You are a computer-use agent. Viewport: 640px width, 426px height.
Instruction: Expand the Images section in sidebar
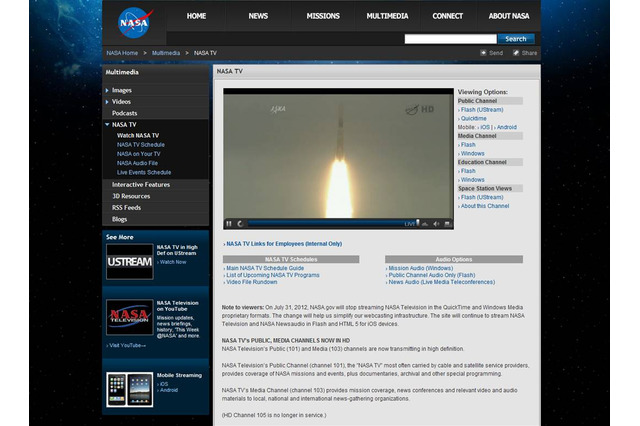click(121, 90)
